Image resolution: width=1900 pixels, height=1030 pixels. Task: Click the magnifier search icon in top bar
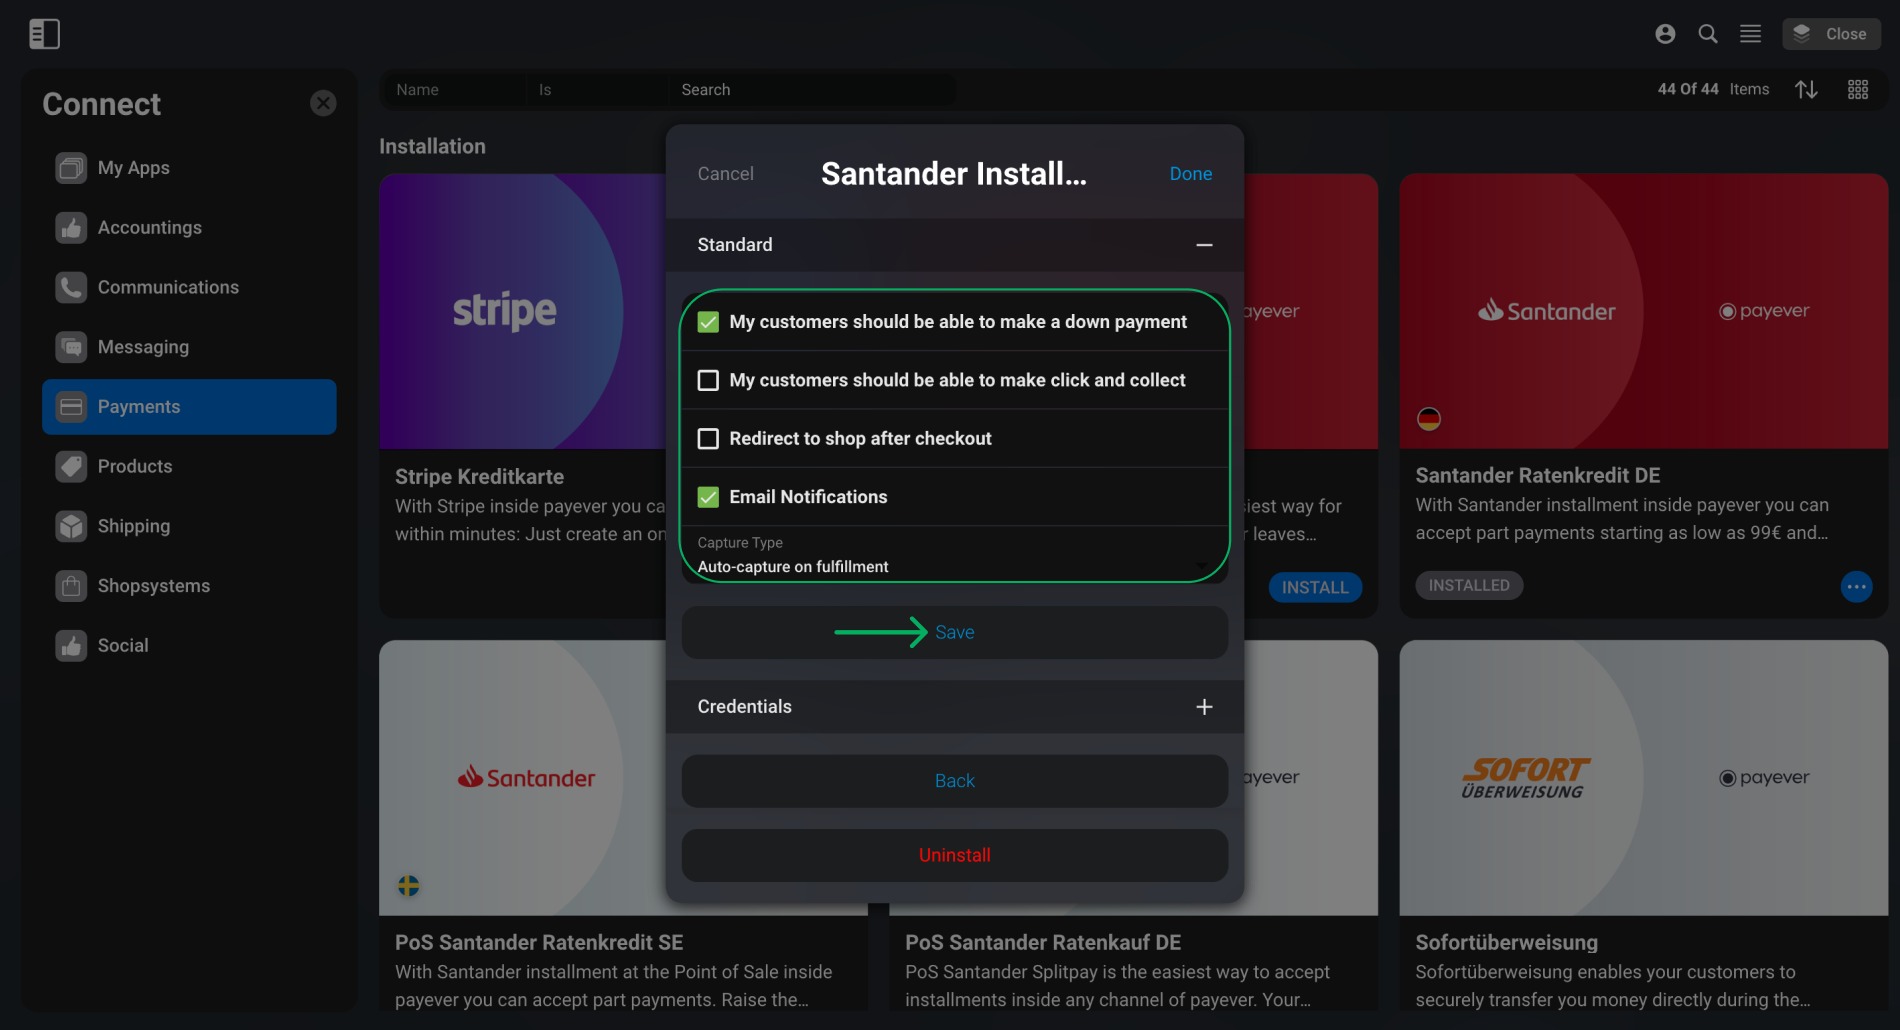click(x=1708, y=34)
